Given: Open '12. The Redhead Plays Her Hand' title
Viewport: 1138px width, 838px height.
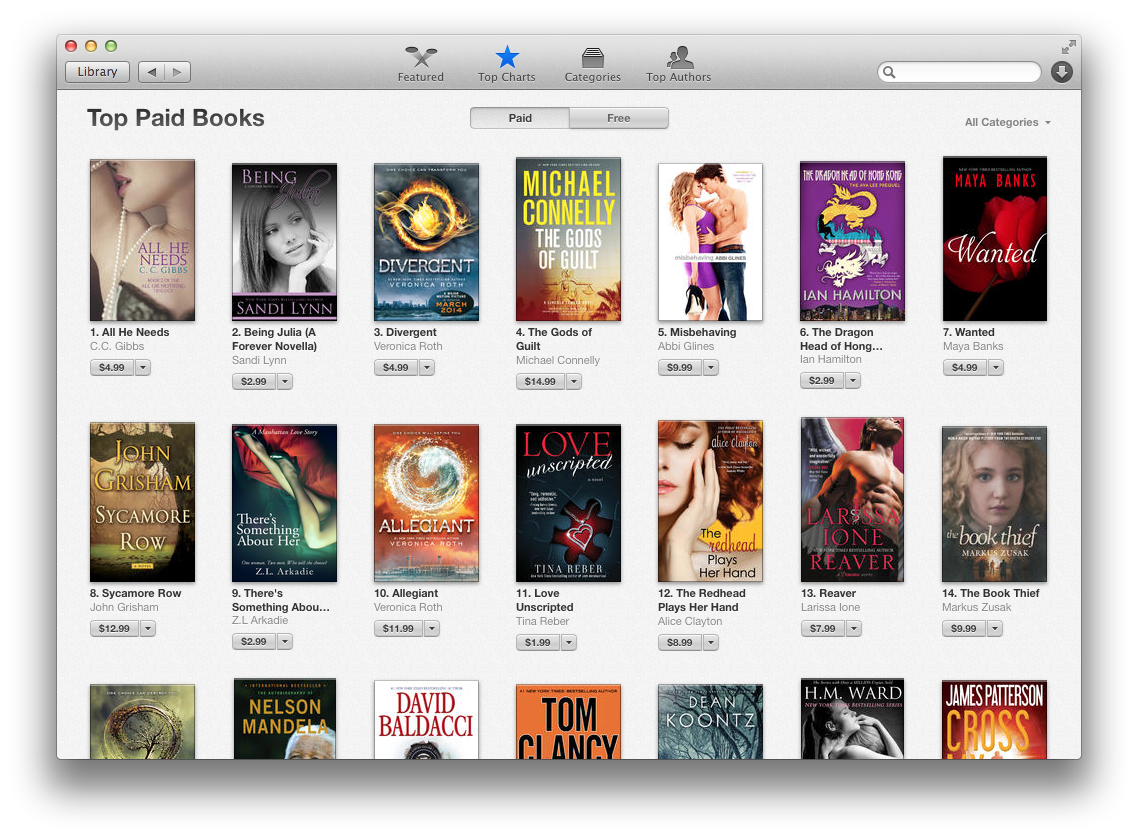Looking at the screenshot, I should click(701, 600).
